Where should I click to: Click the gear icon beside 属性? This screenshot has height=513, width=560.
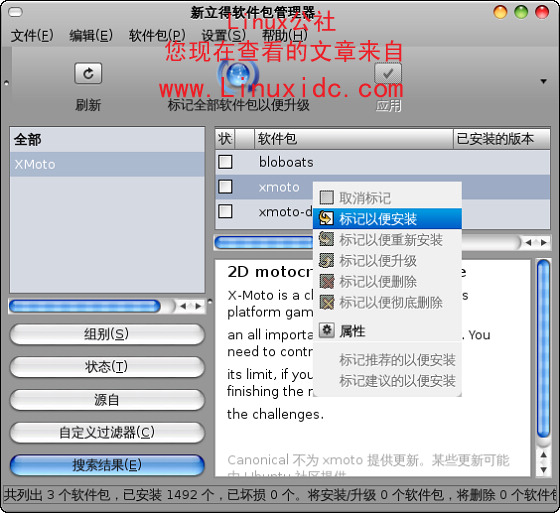(326, 330)
